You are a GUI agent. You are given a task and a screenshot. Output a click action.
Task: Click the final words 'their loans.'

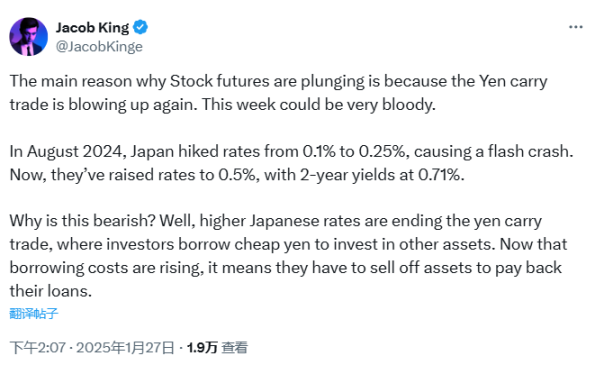(x=51, y=291)
